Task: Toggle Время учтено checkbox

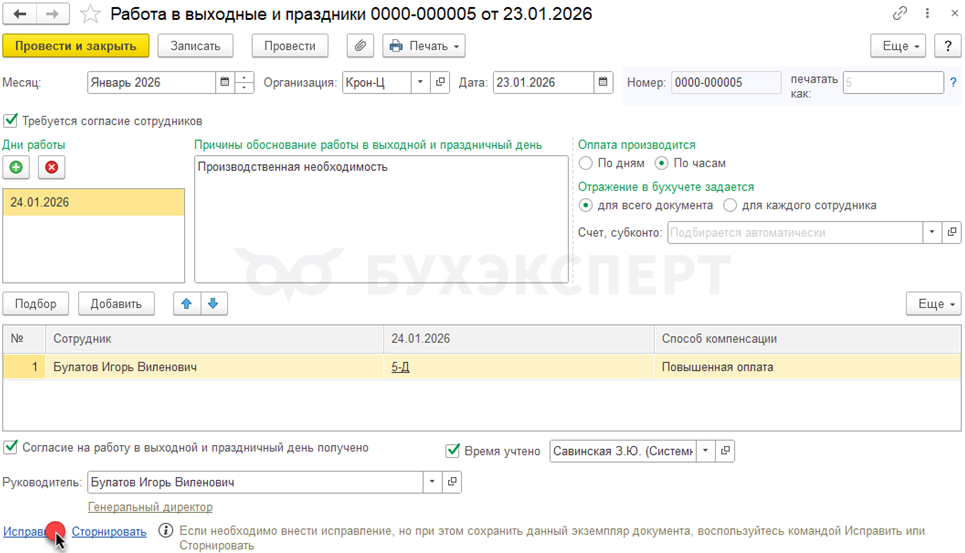Action: point(453,451)
